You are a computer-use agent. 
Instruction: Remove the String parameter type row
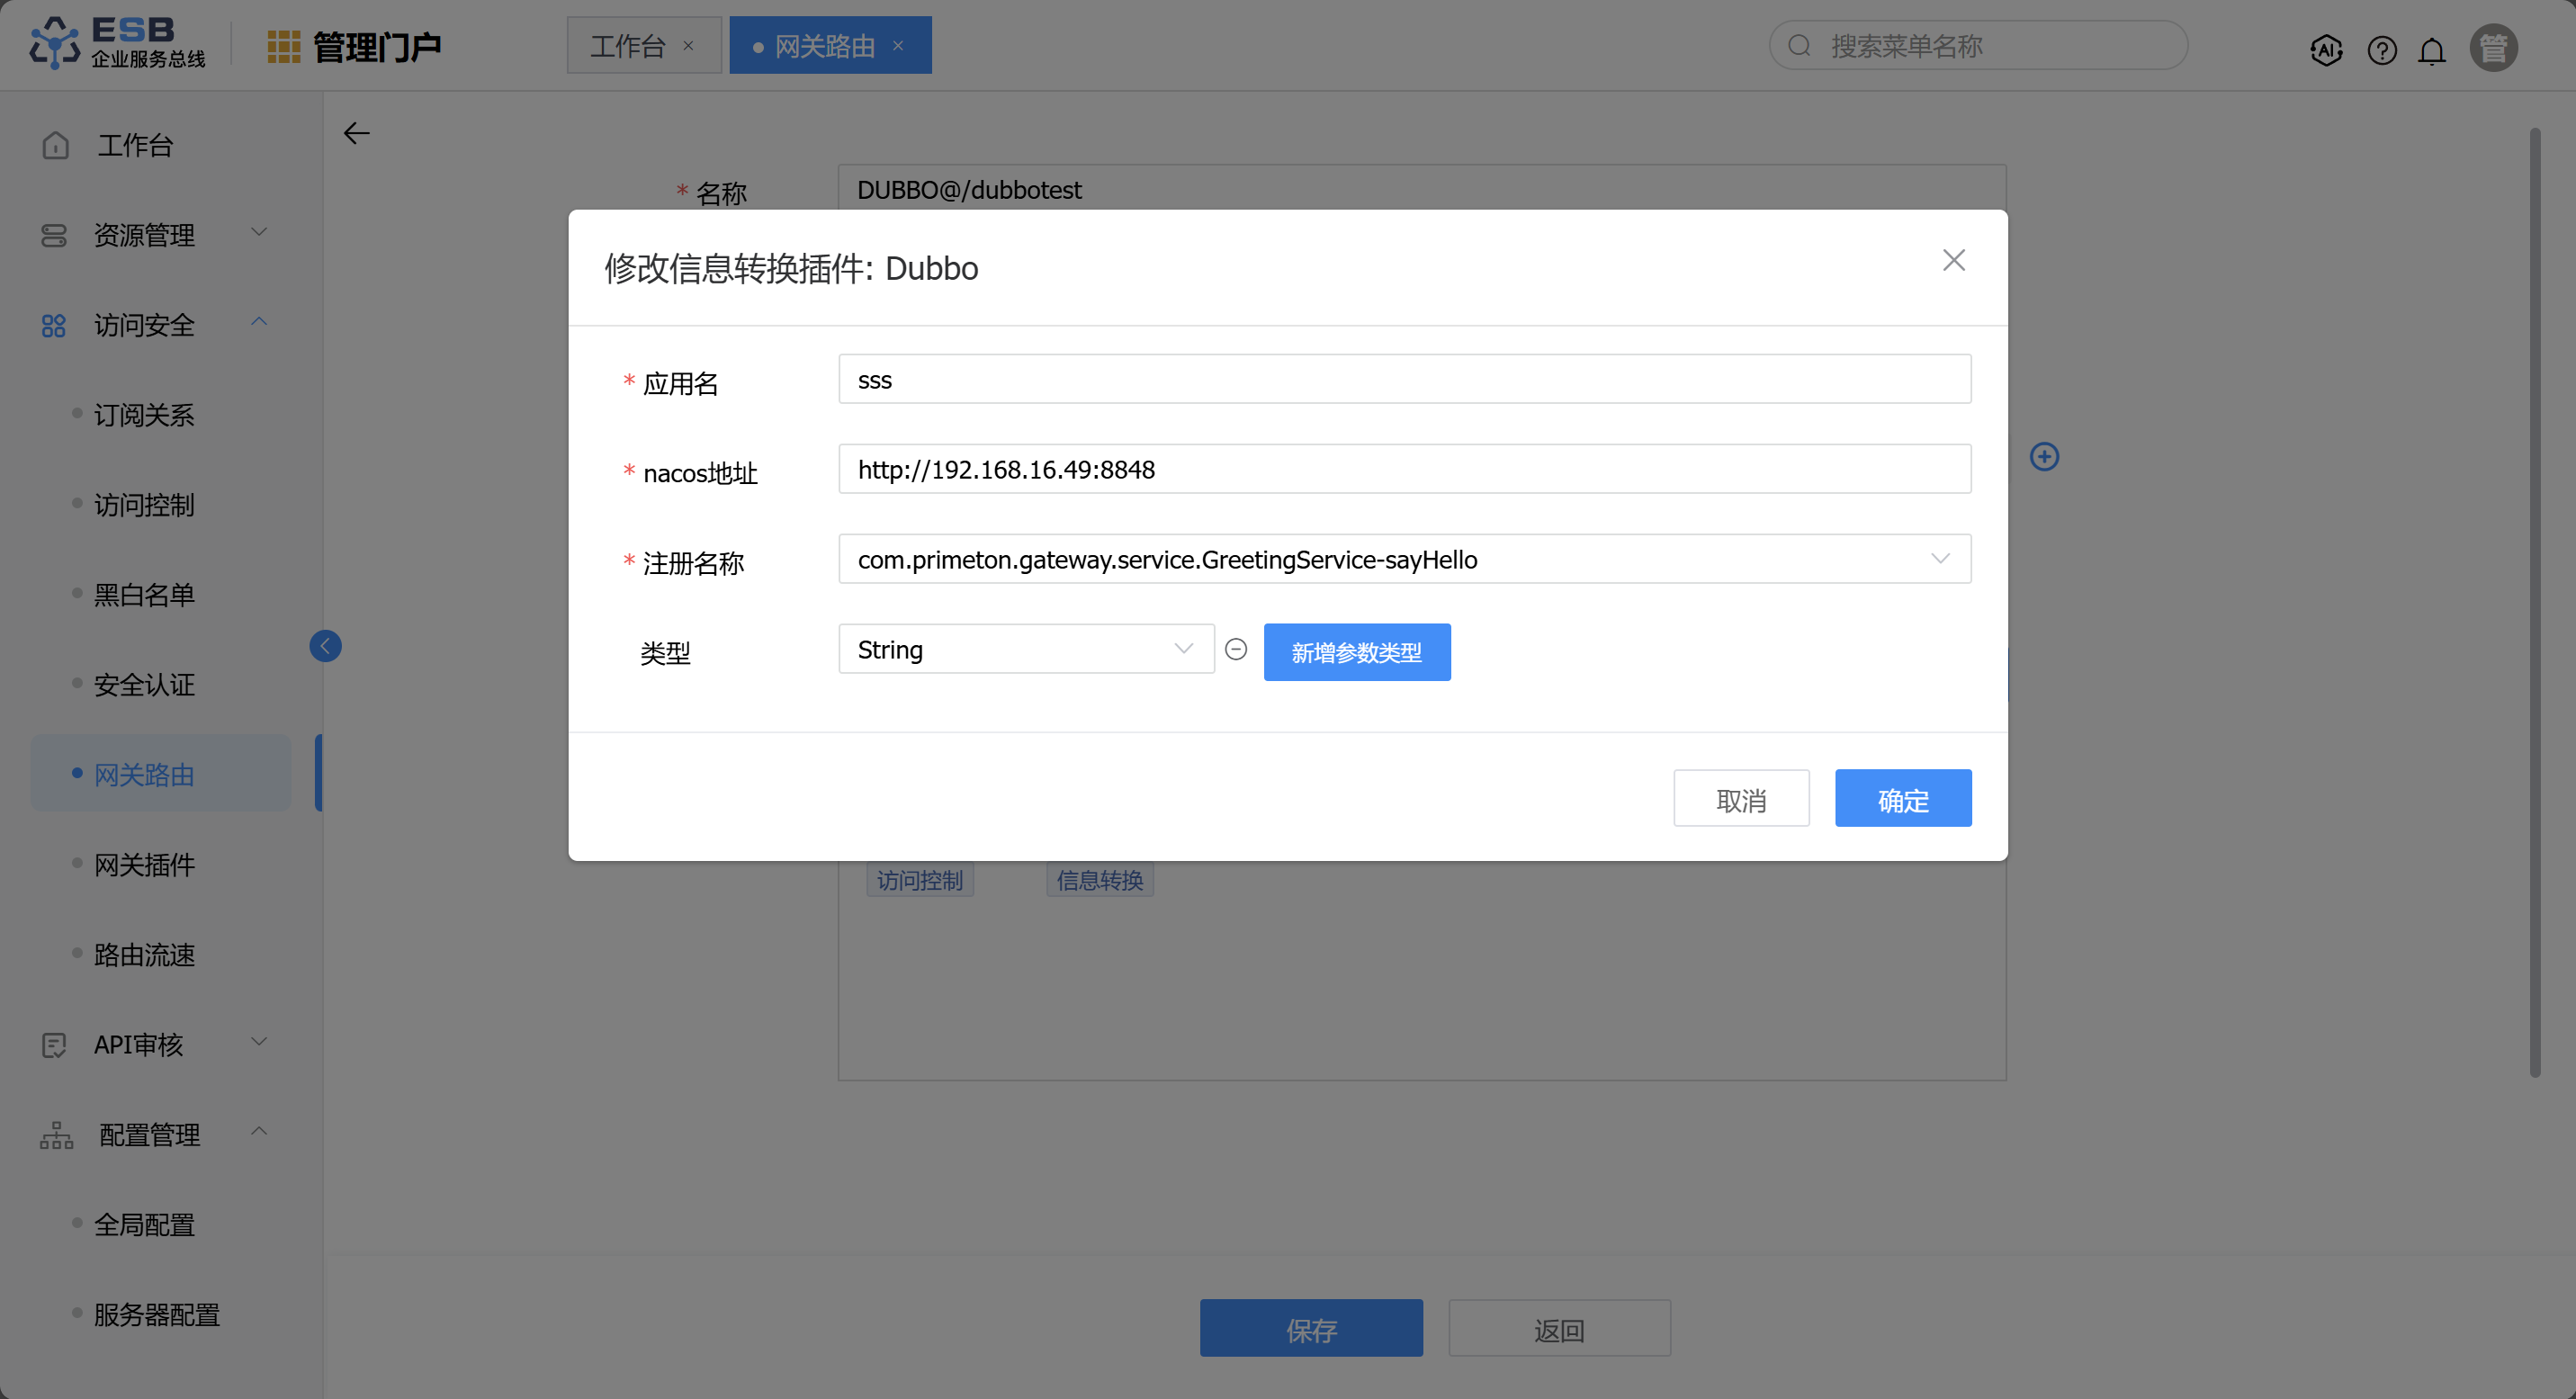pyautogui.click(x=1236, y=650)
